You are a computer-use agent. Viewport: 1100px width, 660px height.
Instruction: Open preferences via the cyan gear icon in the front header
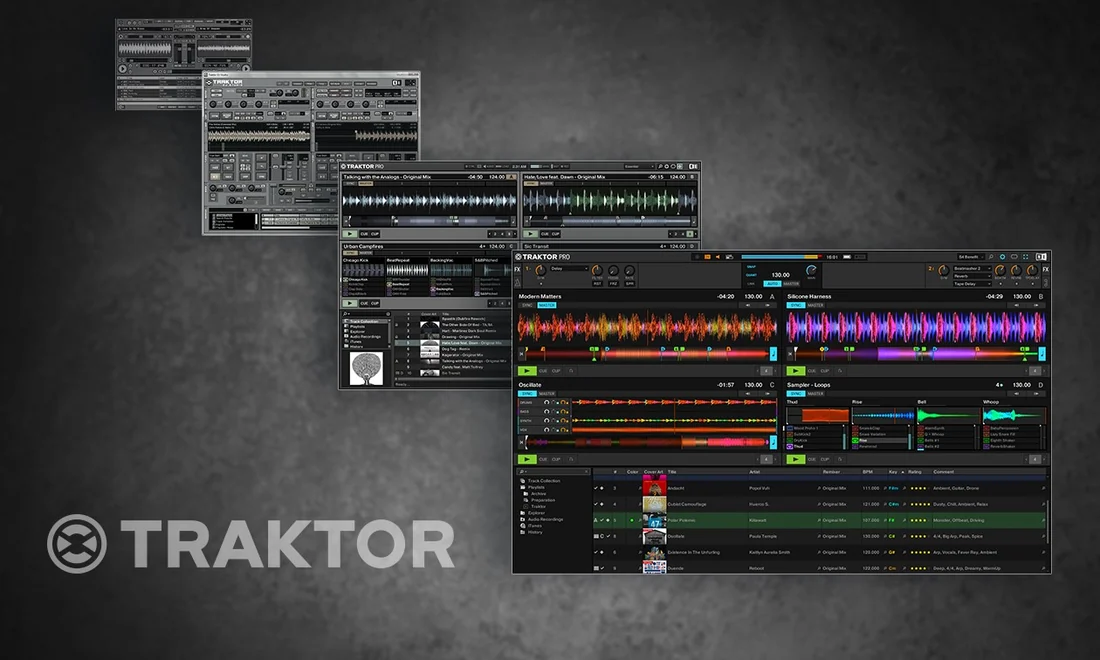point(1002,257)
